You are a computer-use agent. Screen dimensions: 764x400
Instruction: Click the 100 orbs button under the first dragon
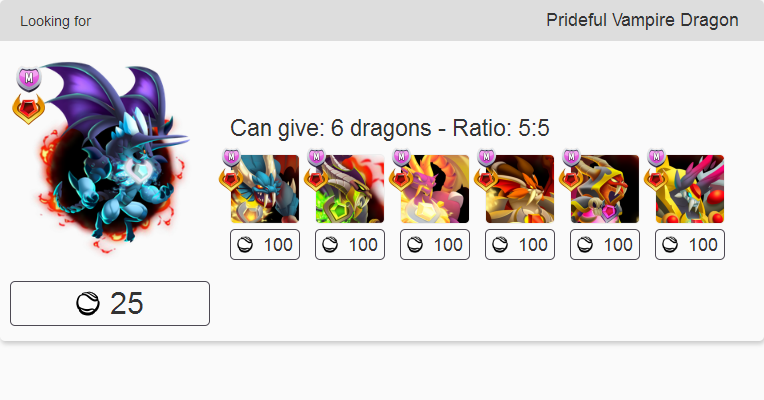click(x=265, y=244)
